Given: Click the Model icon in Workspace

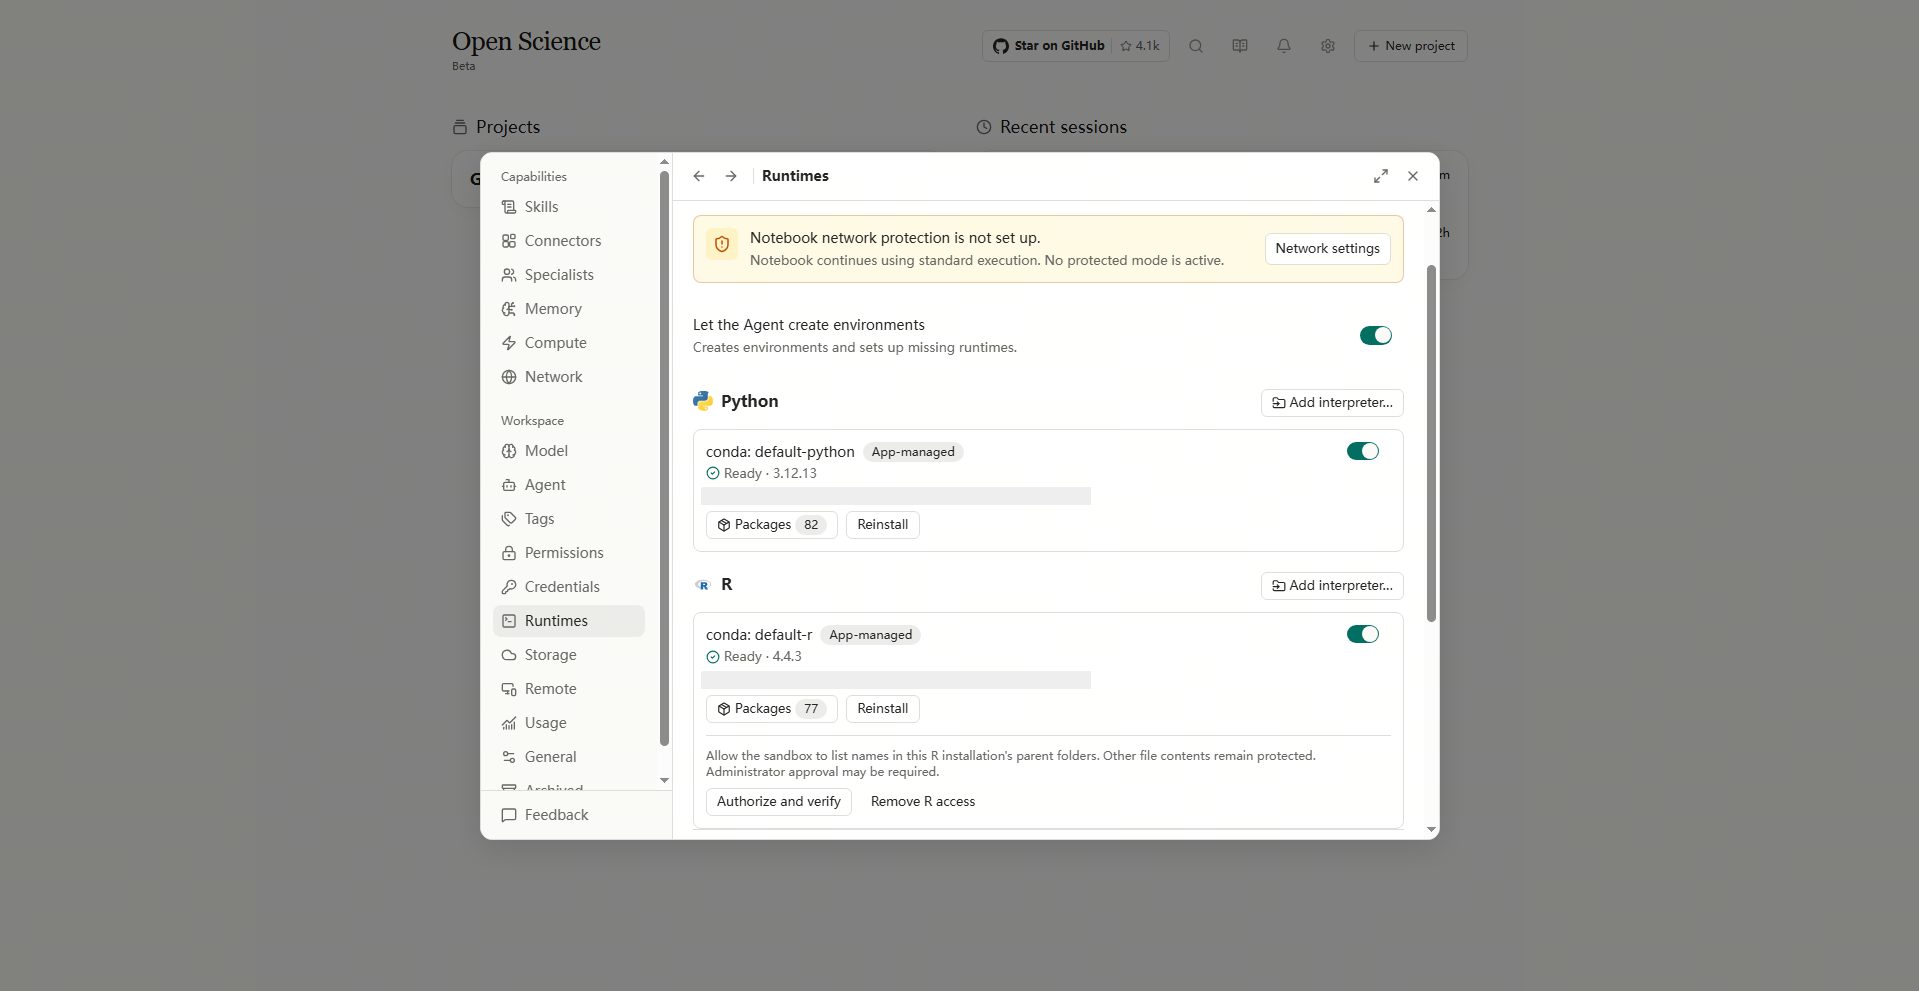Looking at the screenshot, I should pos(509,451).
